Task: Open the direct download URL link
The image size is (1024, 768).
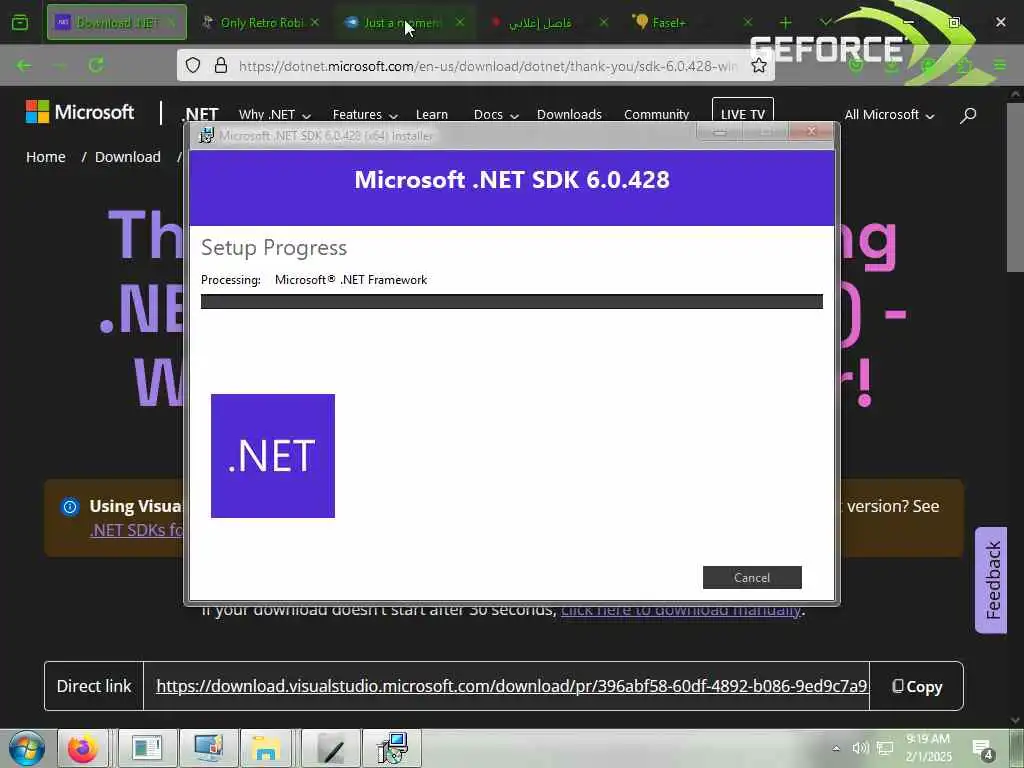Action: tap(513, 686)
